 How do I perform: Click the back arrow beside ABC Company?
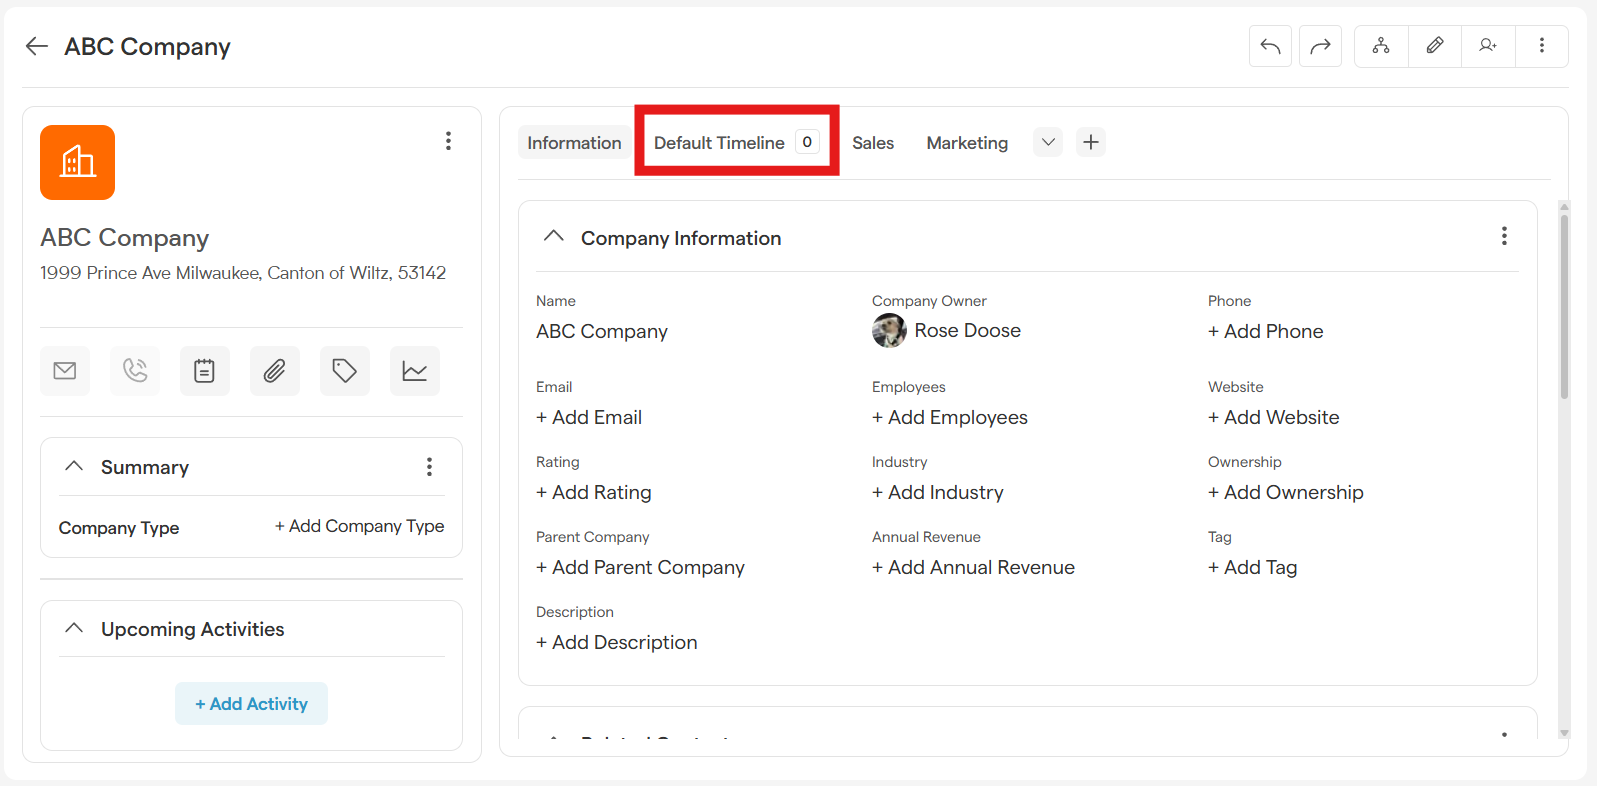point(37,46)
